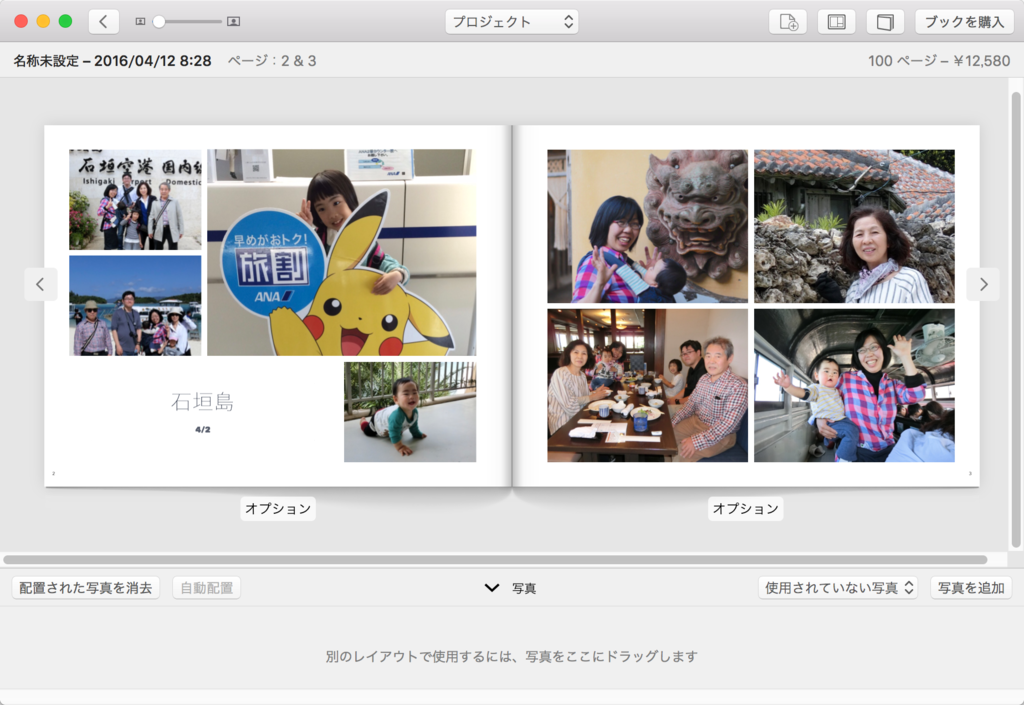Click the 写真を追加 button
Viewport: 1024px width, 705px height.
point(971,588)
